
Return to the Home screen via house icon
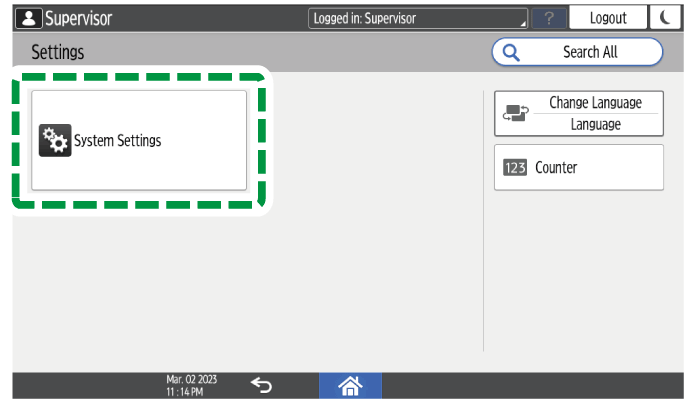[x=350, y=385]
